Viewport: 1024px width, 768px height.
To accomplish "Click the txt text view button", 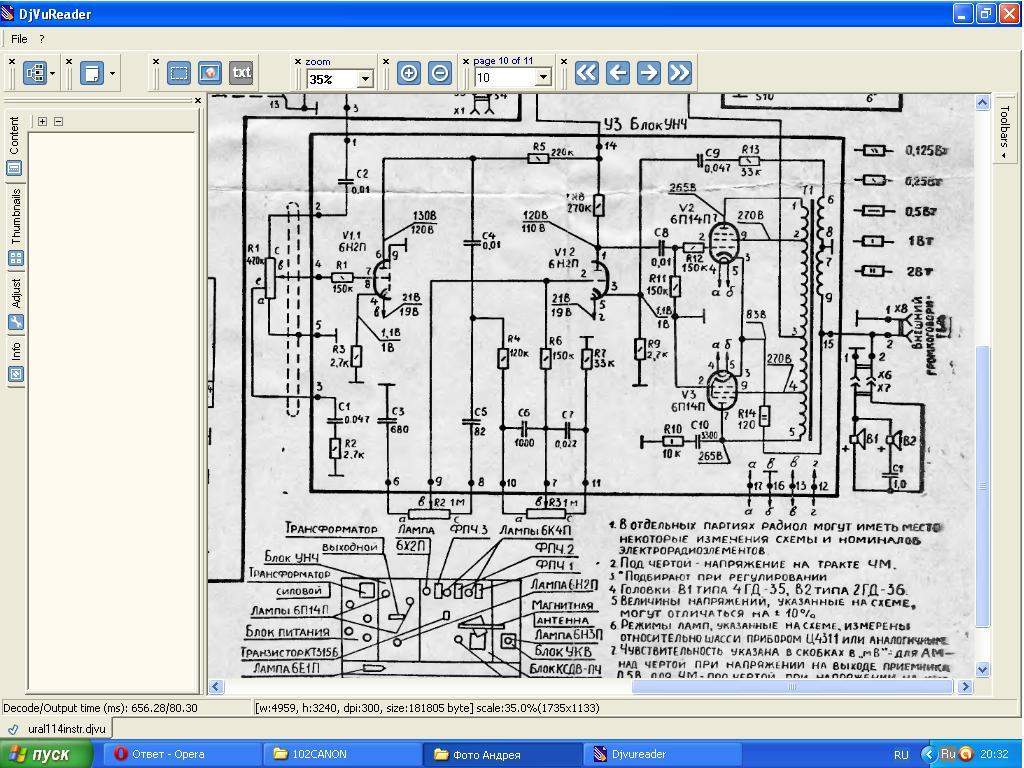I will [x=241, y=73].
